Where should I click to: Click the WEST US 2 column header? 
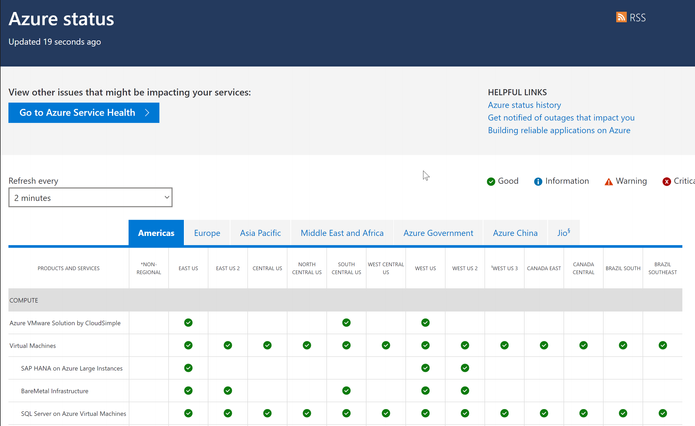click(465, 268)
